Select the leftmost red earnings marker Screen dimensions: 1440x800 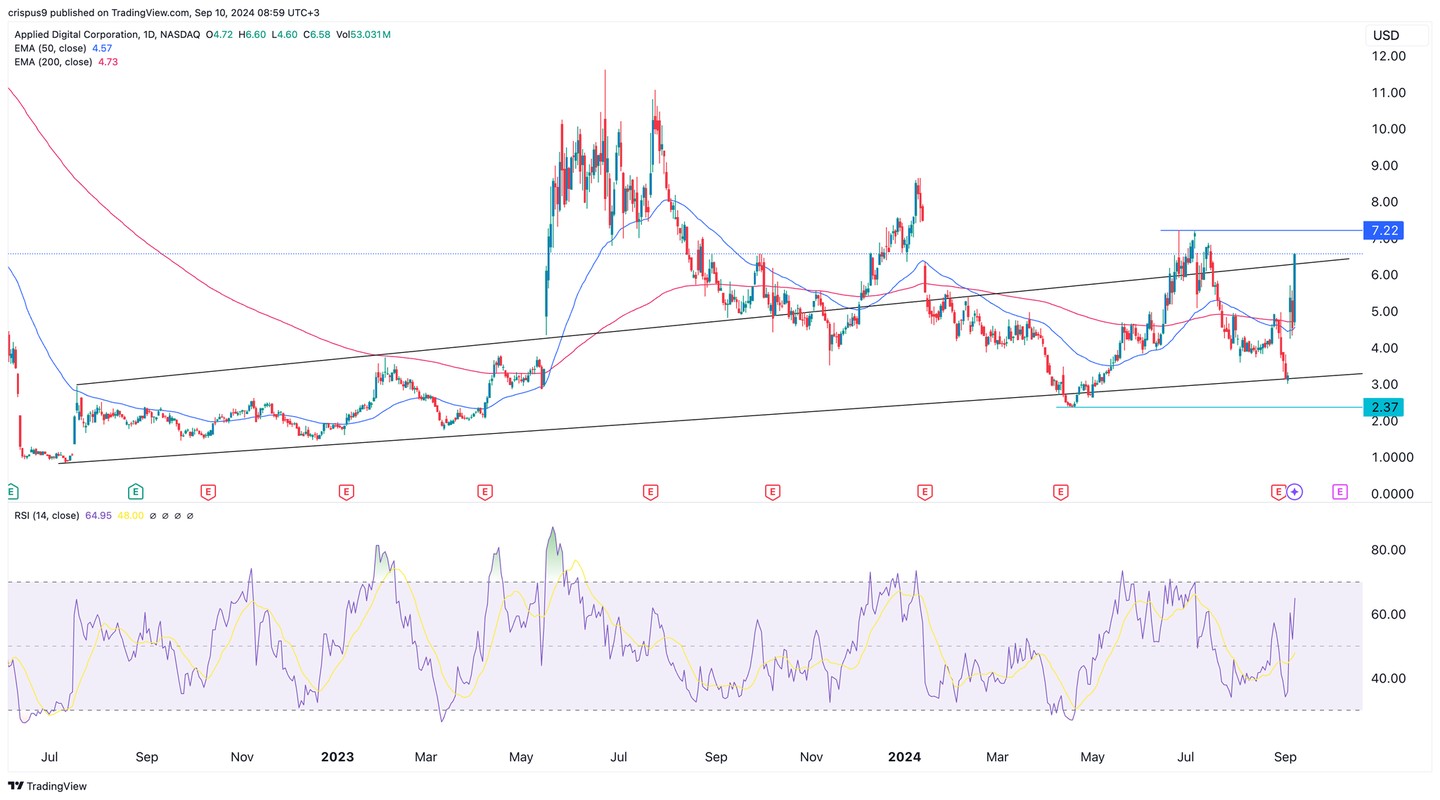(209, 491)
